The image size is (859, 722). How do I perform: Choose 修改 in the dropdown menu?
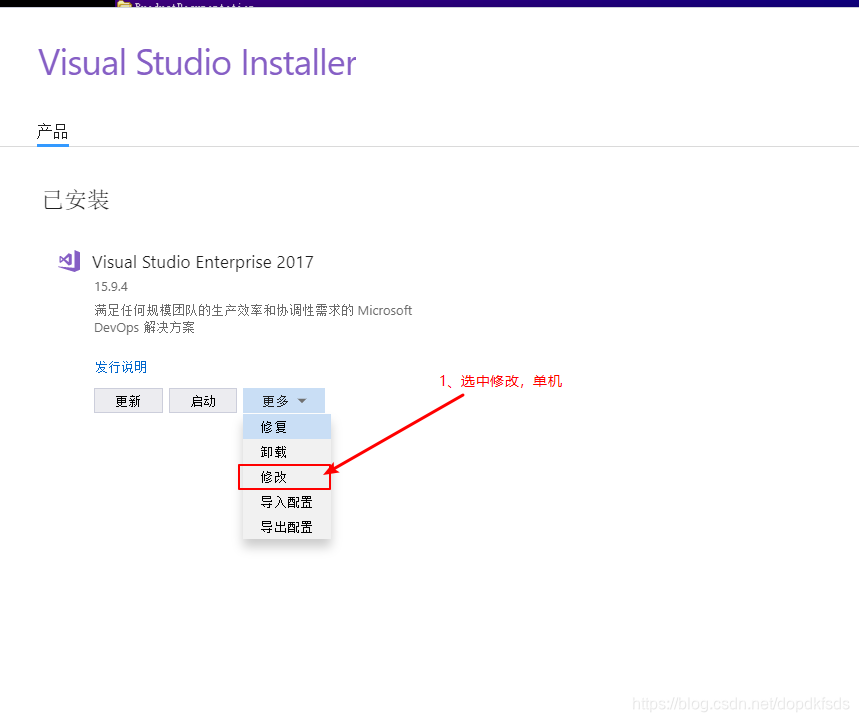(285, 477)
